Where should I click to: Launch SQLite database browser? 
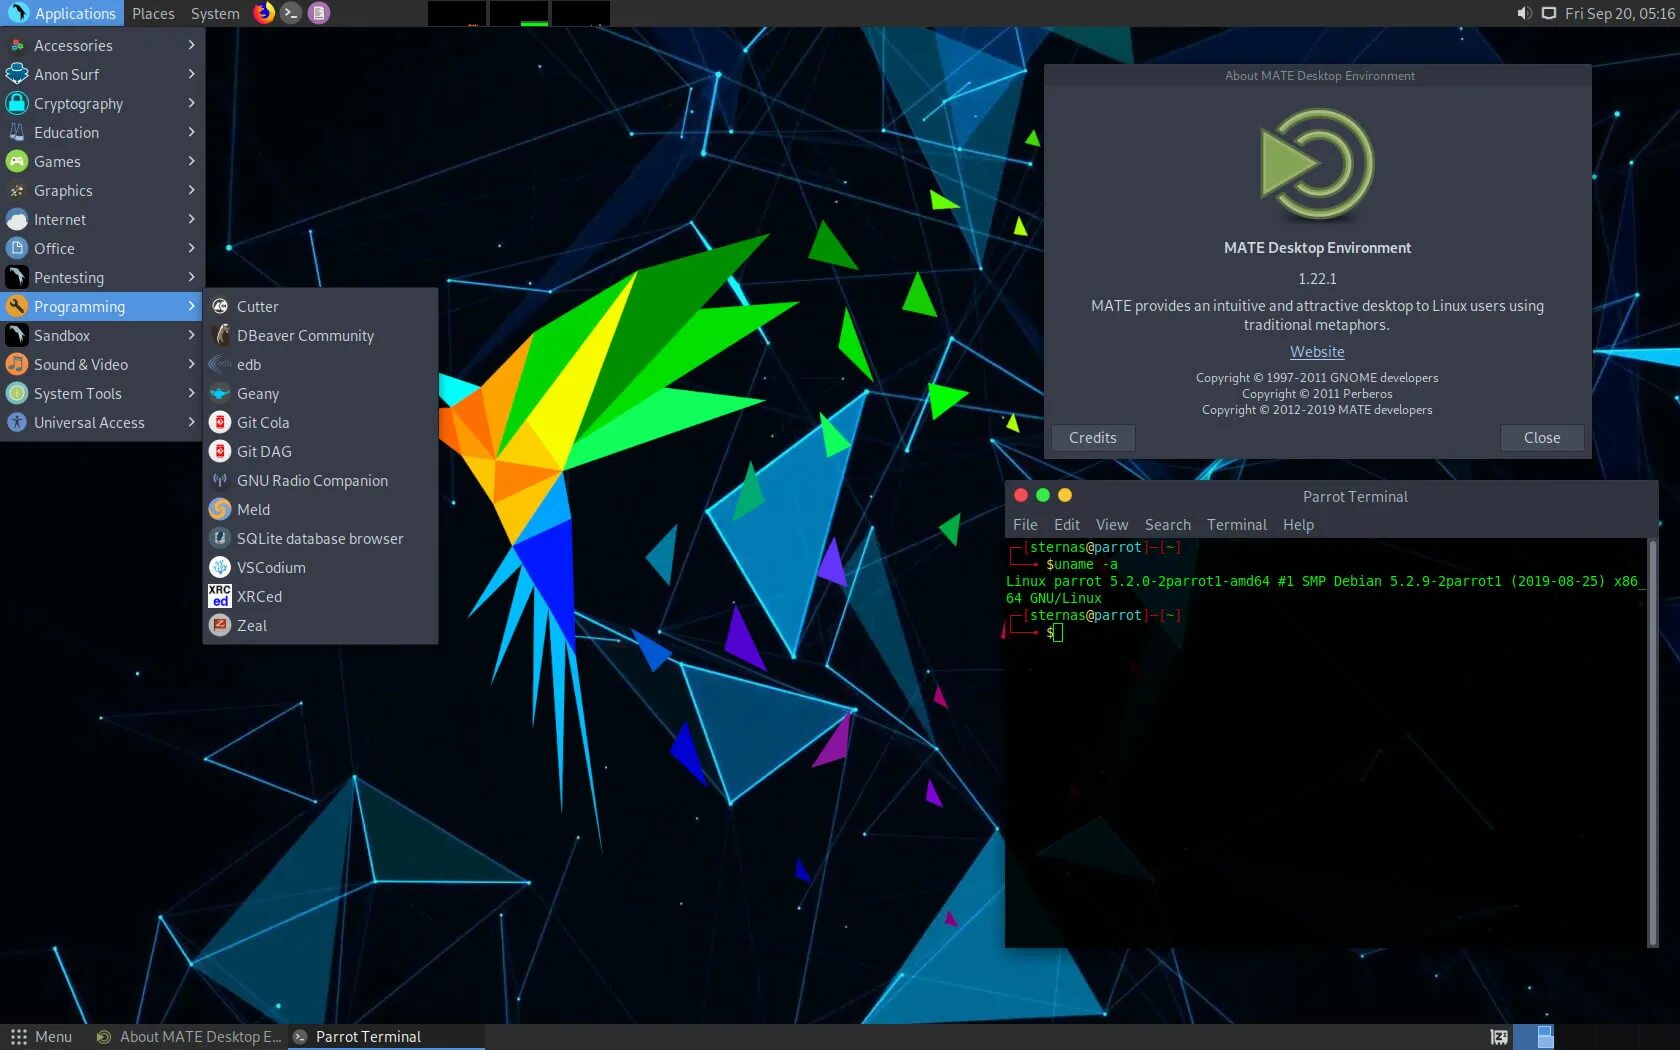(x=321, y=538)
